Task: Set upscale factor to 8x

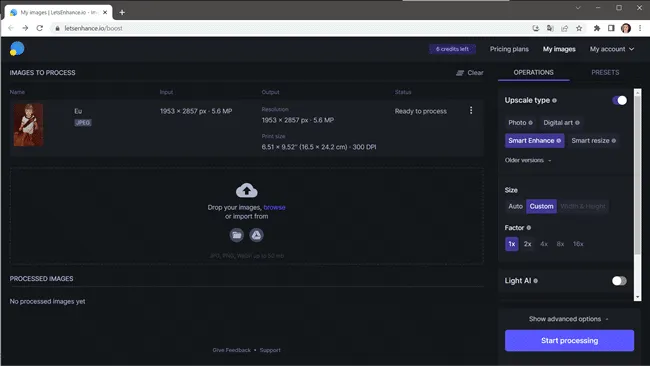Action: coord(560,244)
